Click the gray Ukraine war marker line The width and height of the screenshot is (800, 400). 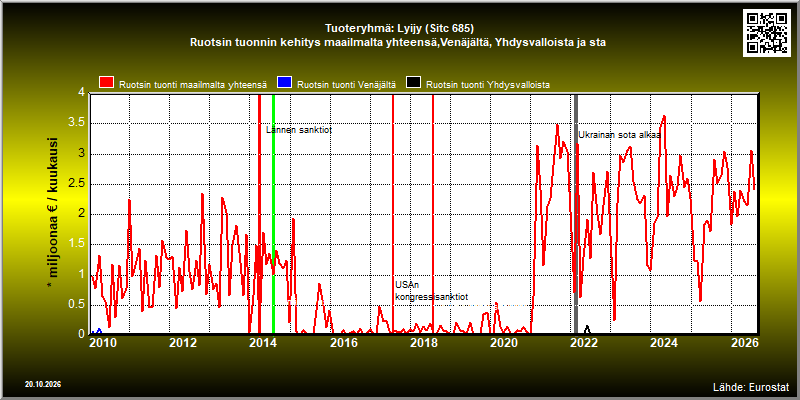coord(576,214)
